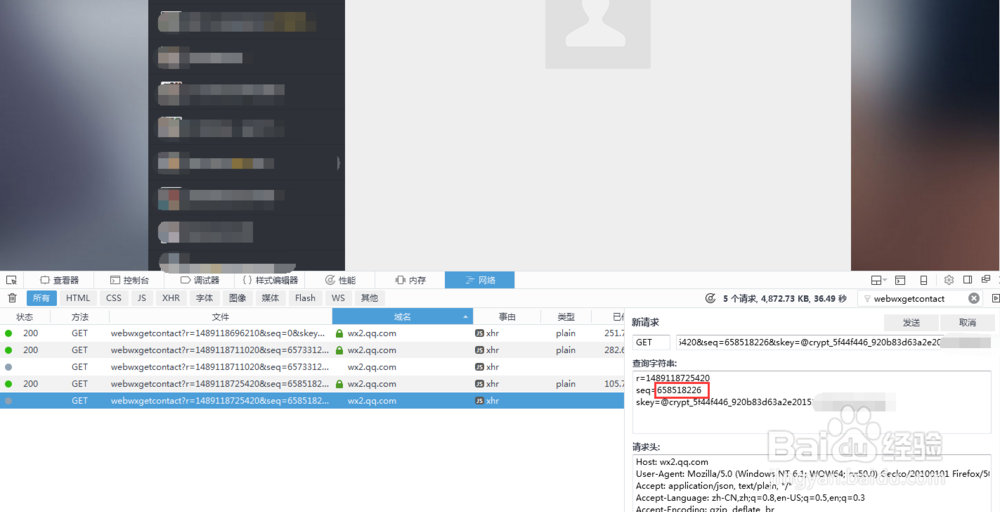Click r=1489118725420 in query string
Viewport: 1000px width, 512px height.
[673, 378]
